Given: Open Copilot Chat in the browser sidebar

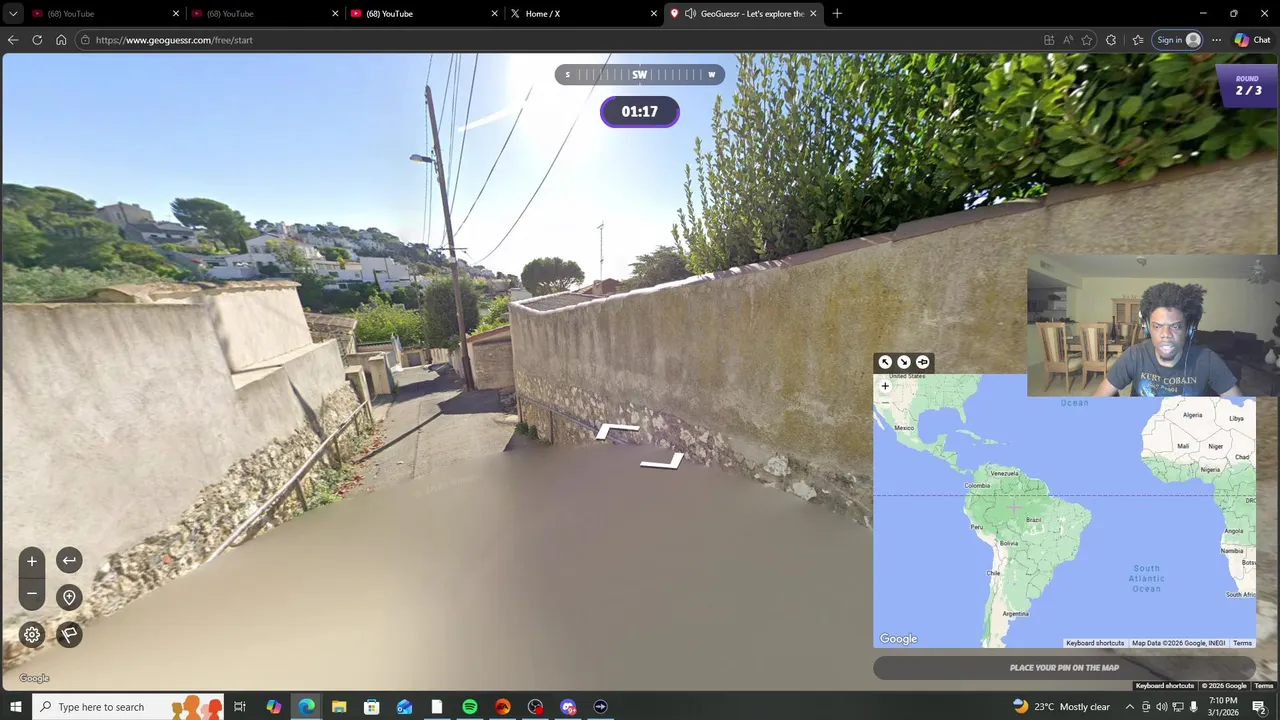Looking at the screenshot, I should point(1252,40).
